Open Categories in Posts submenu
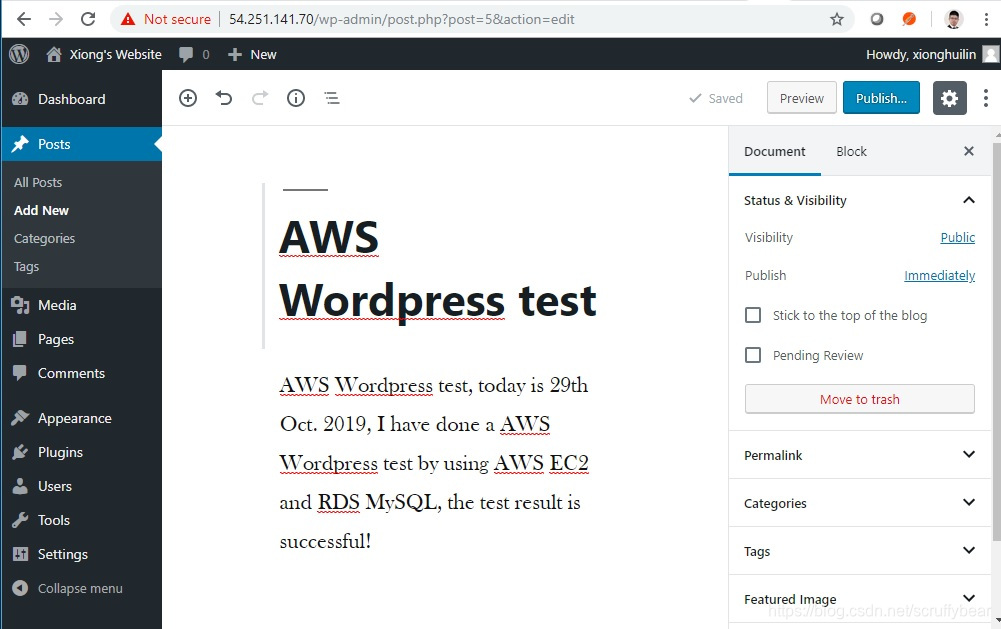 [44, 239]
